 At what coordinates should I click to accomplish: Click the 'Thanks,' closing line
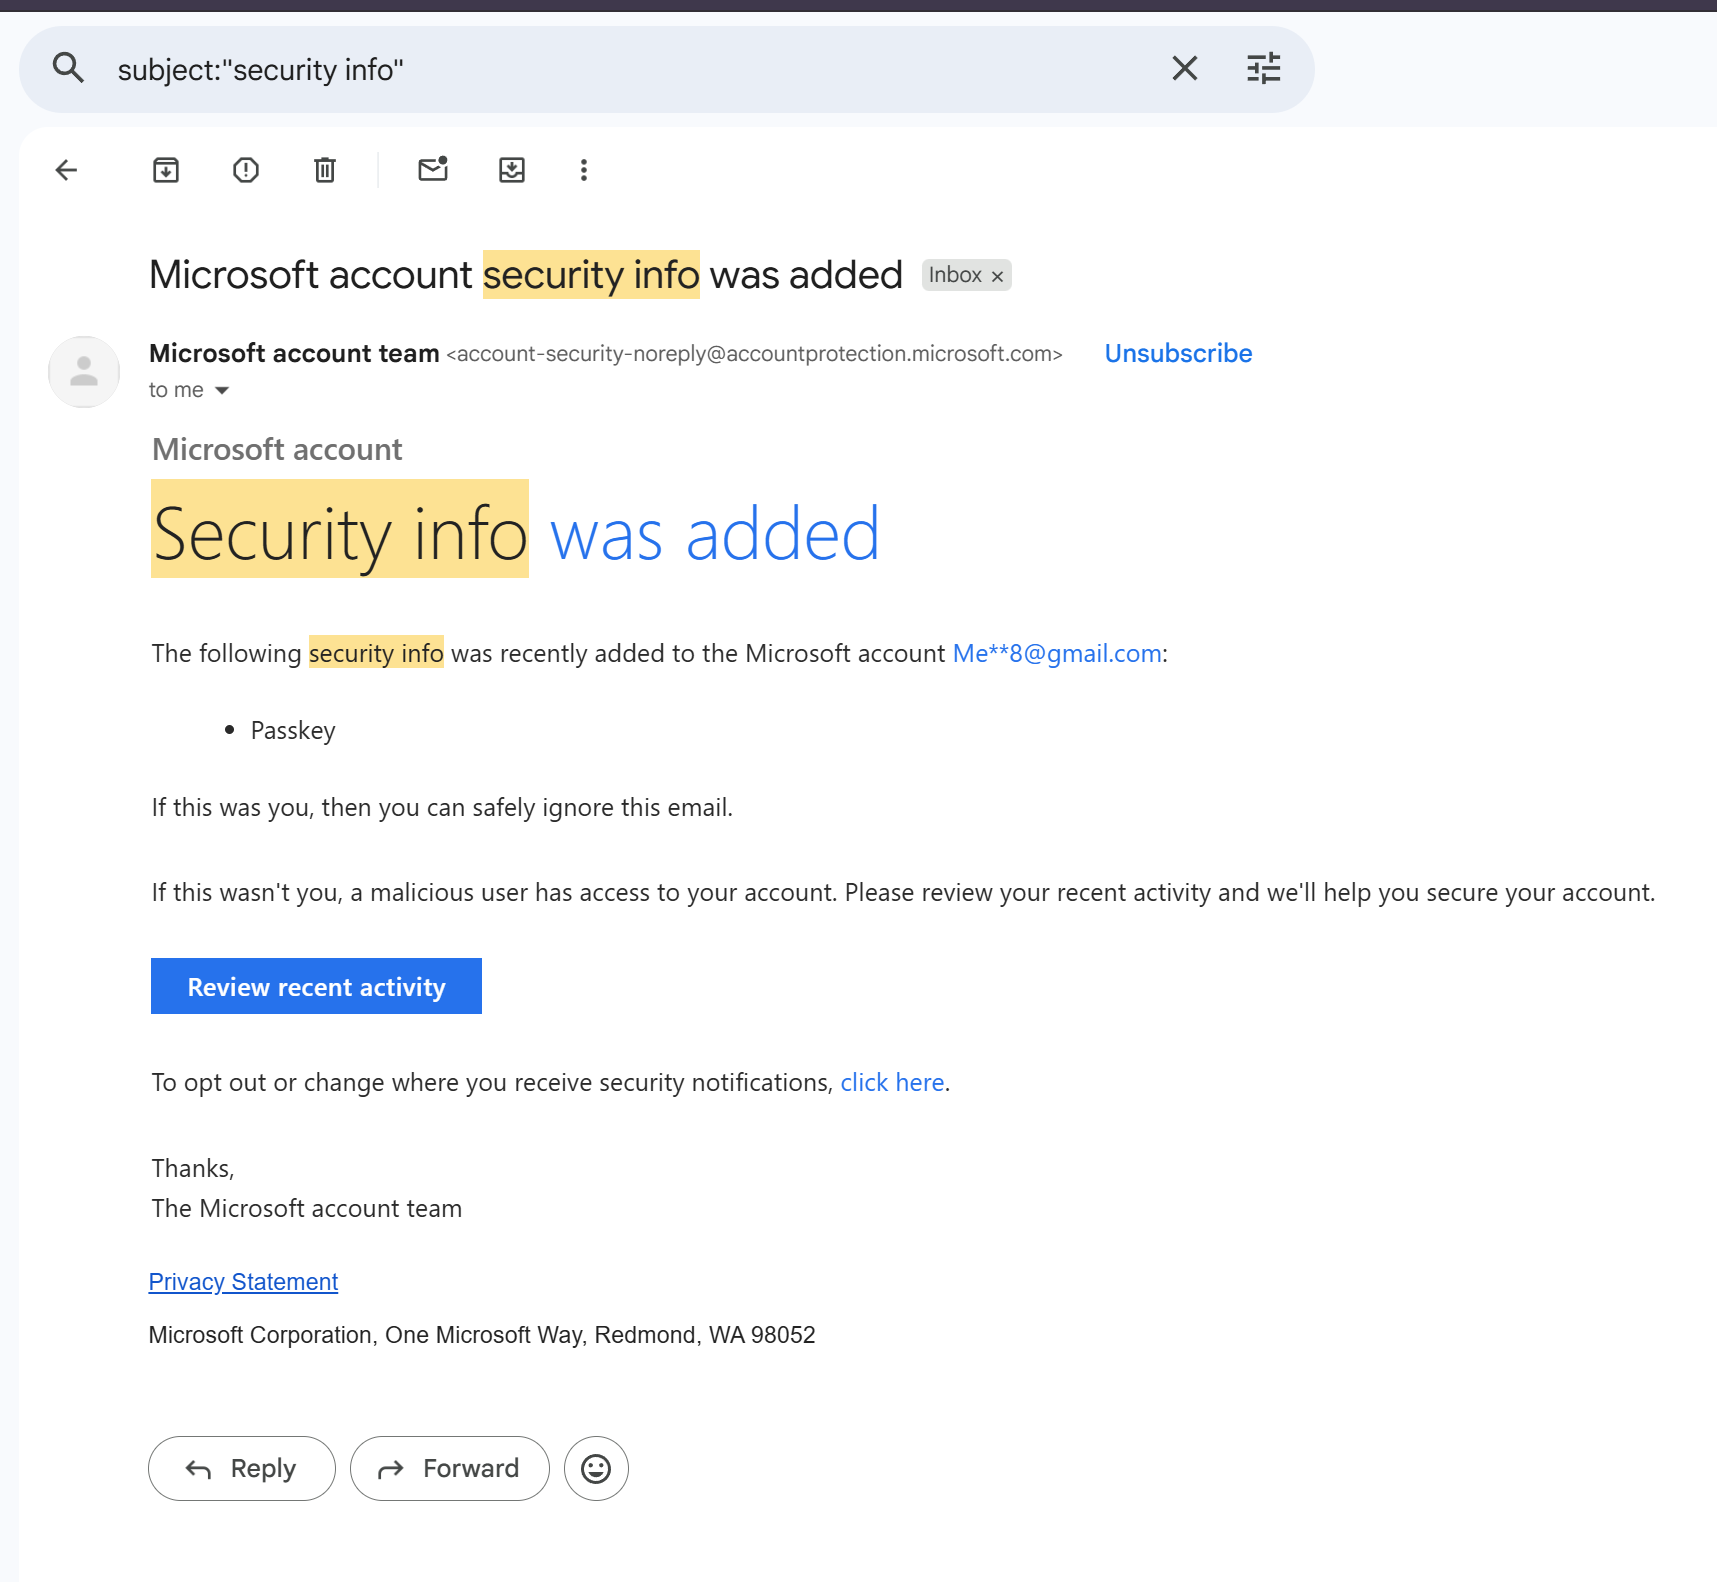coord(193,1168)
